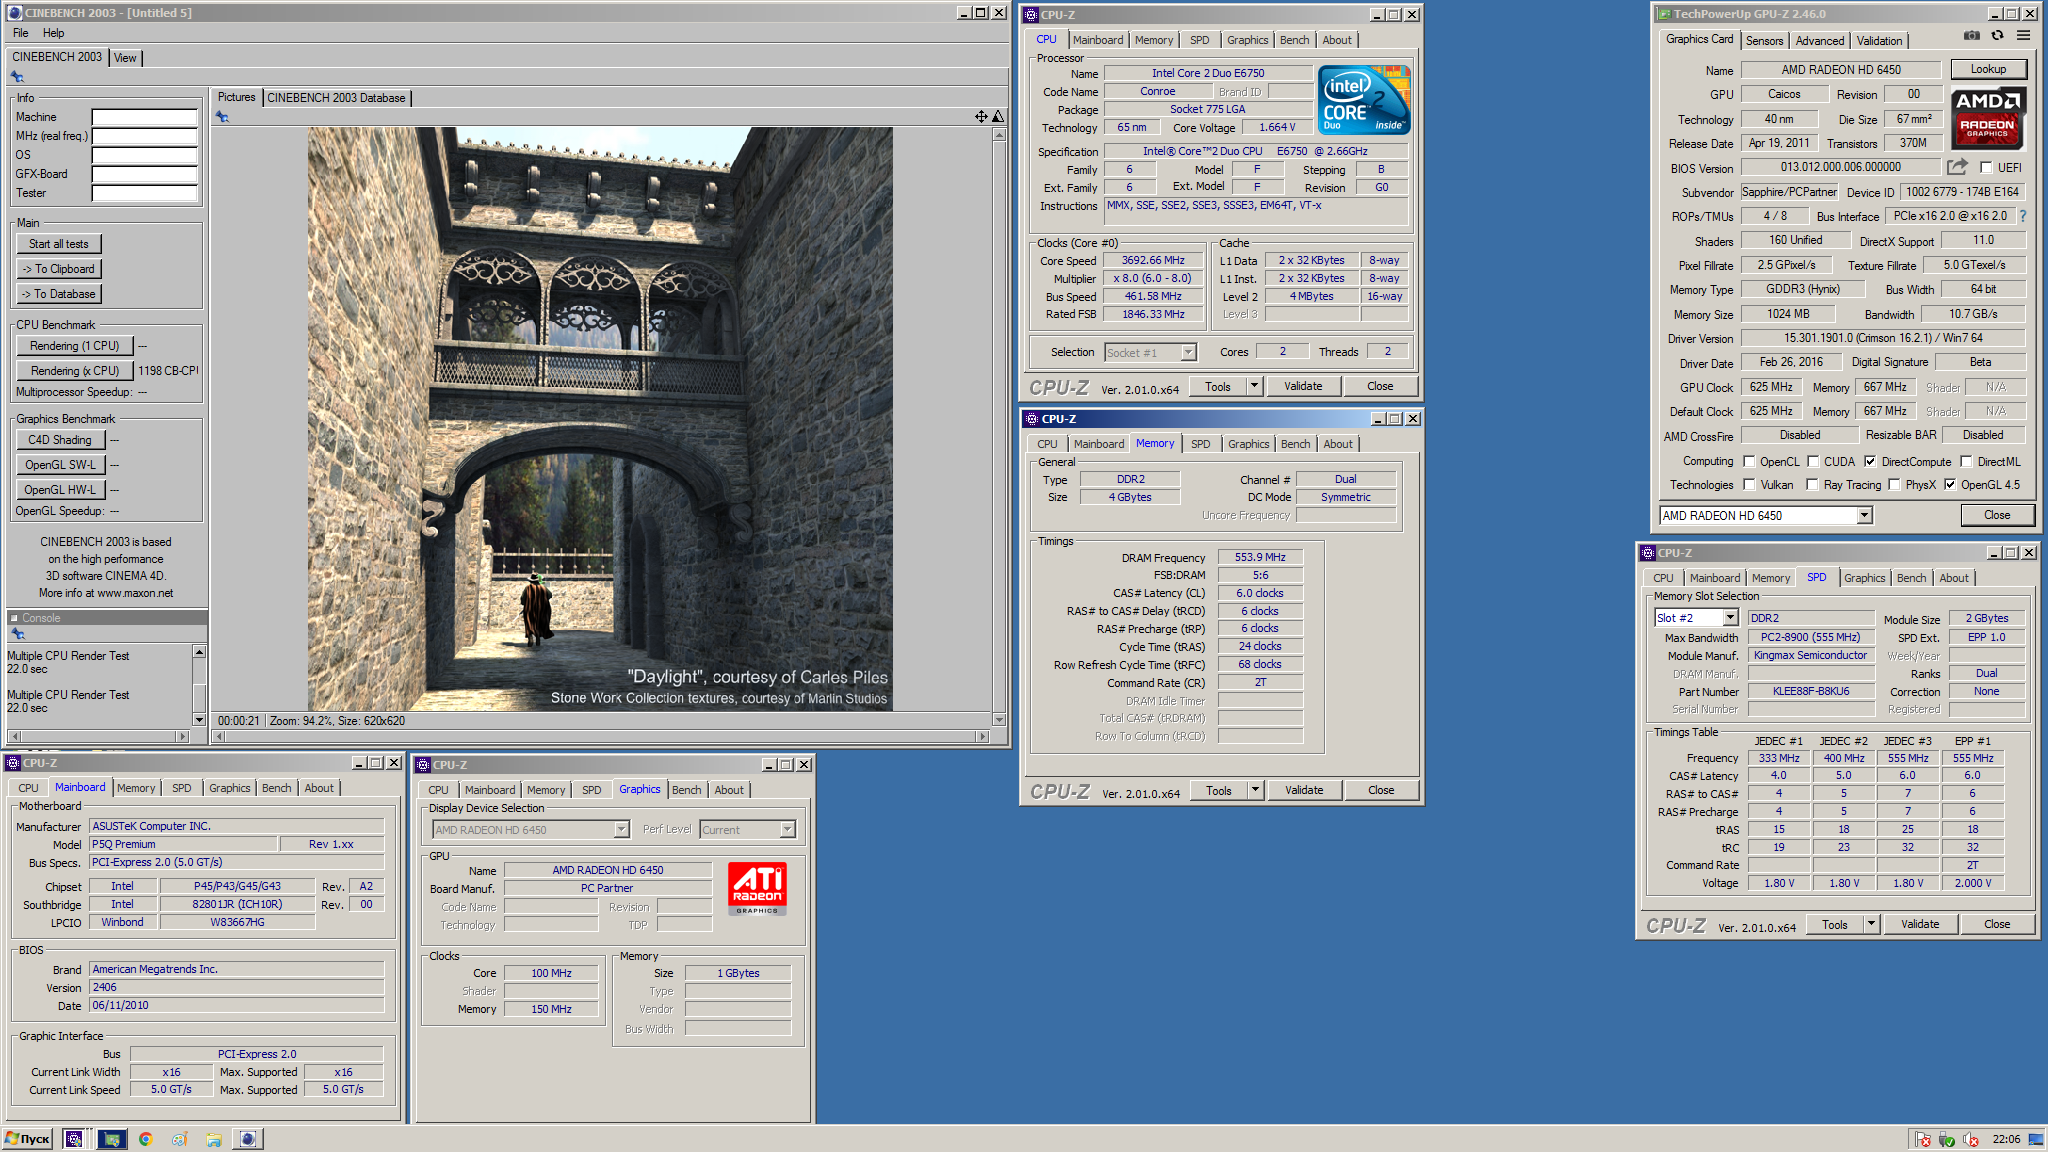
Task: Click the muted volume tray icon
Action: pyautogui.click(x=1971, y=1139)
